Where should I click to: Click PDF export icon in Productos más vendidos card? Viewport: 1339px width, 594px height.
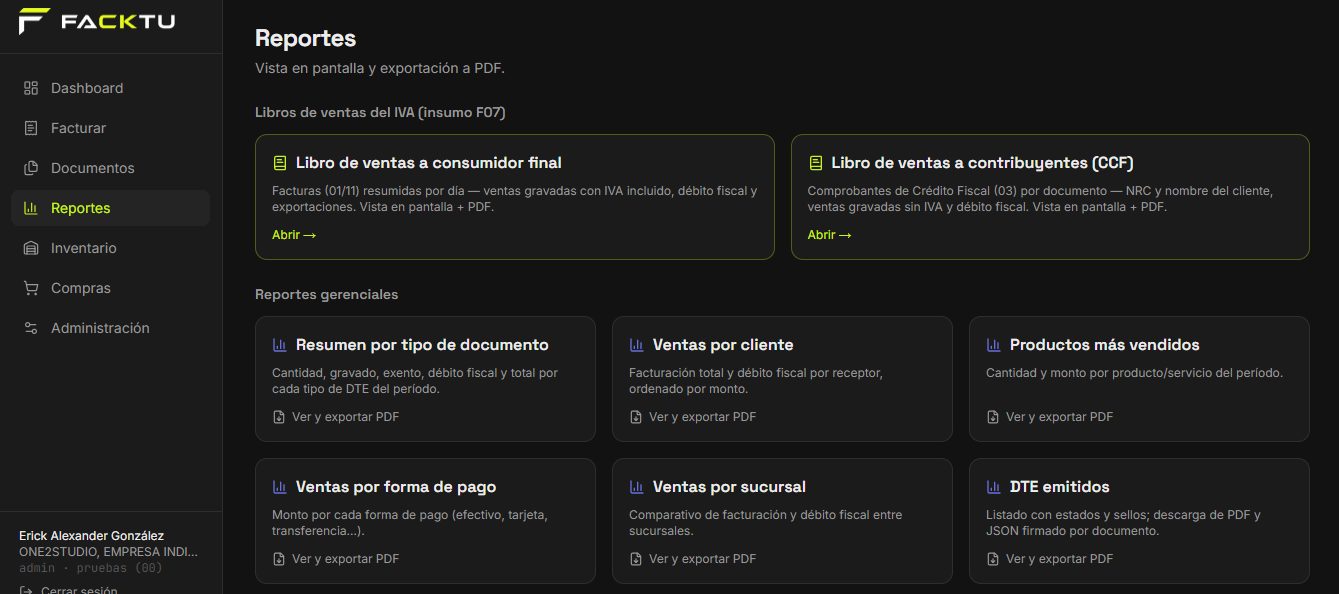coord(993,417)
